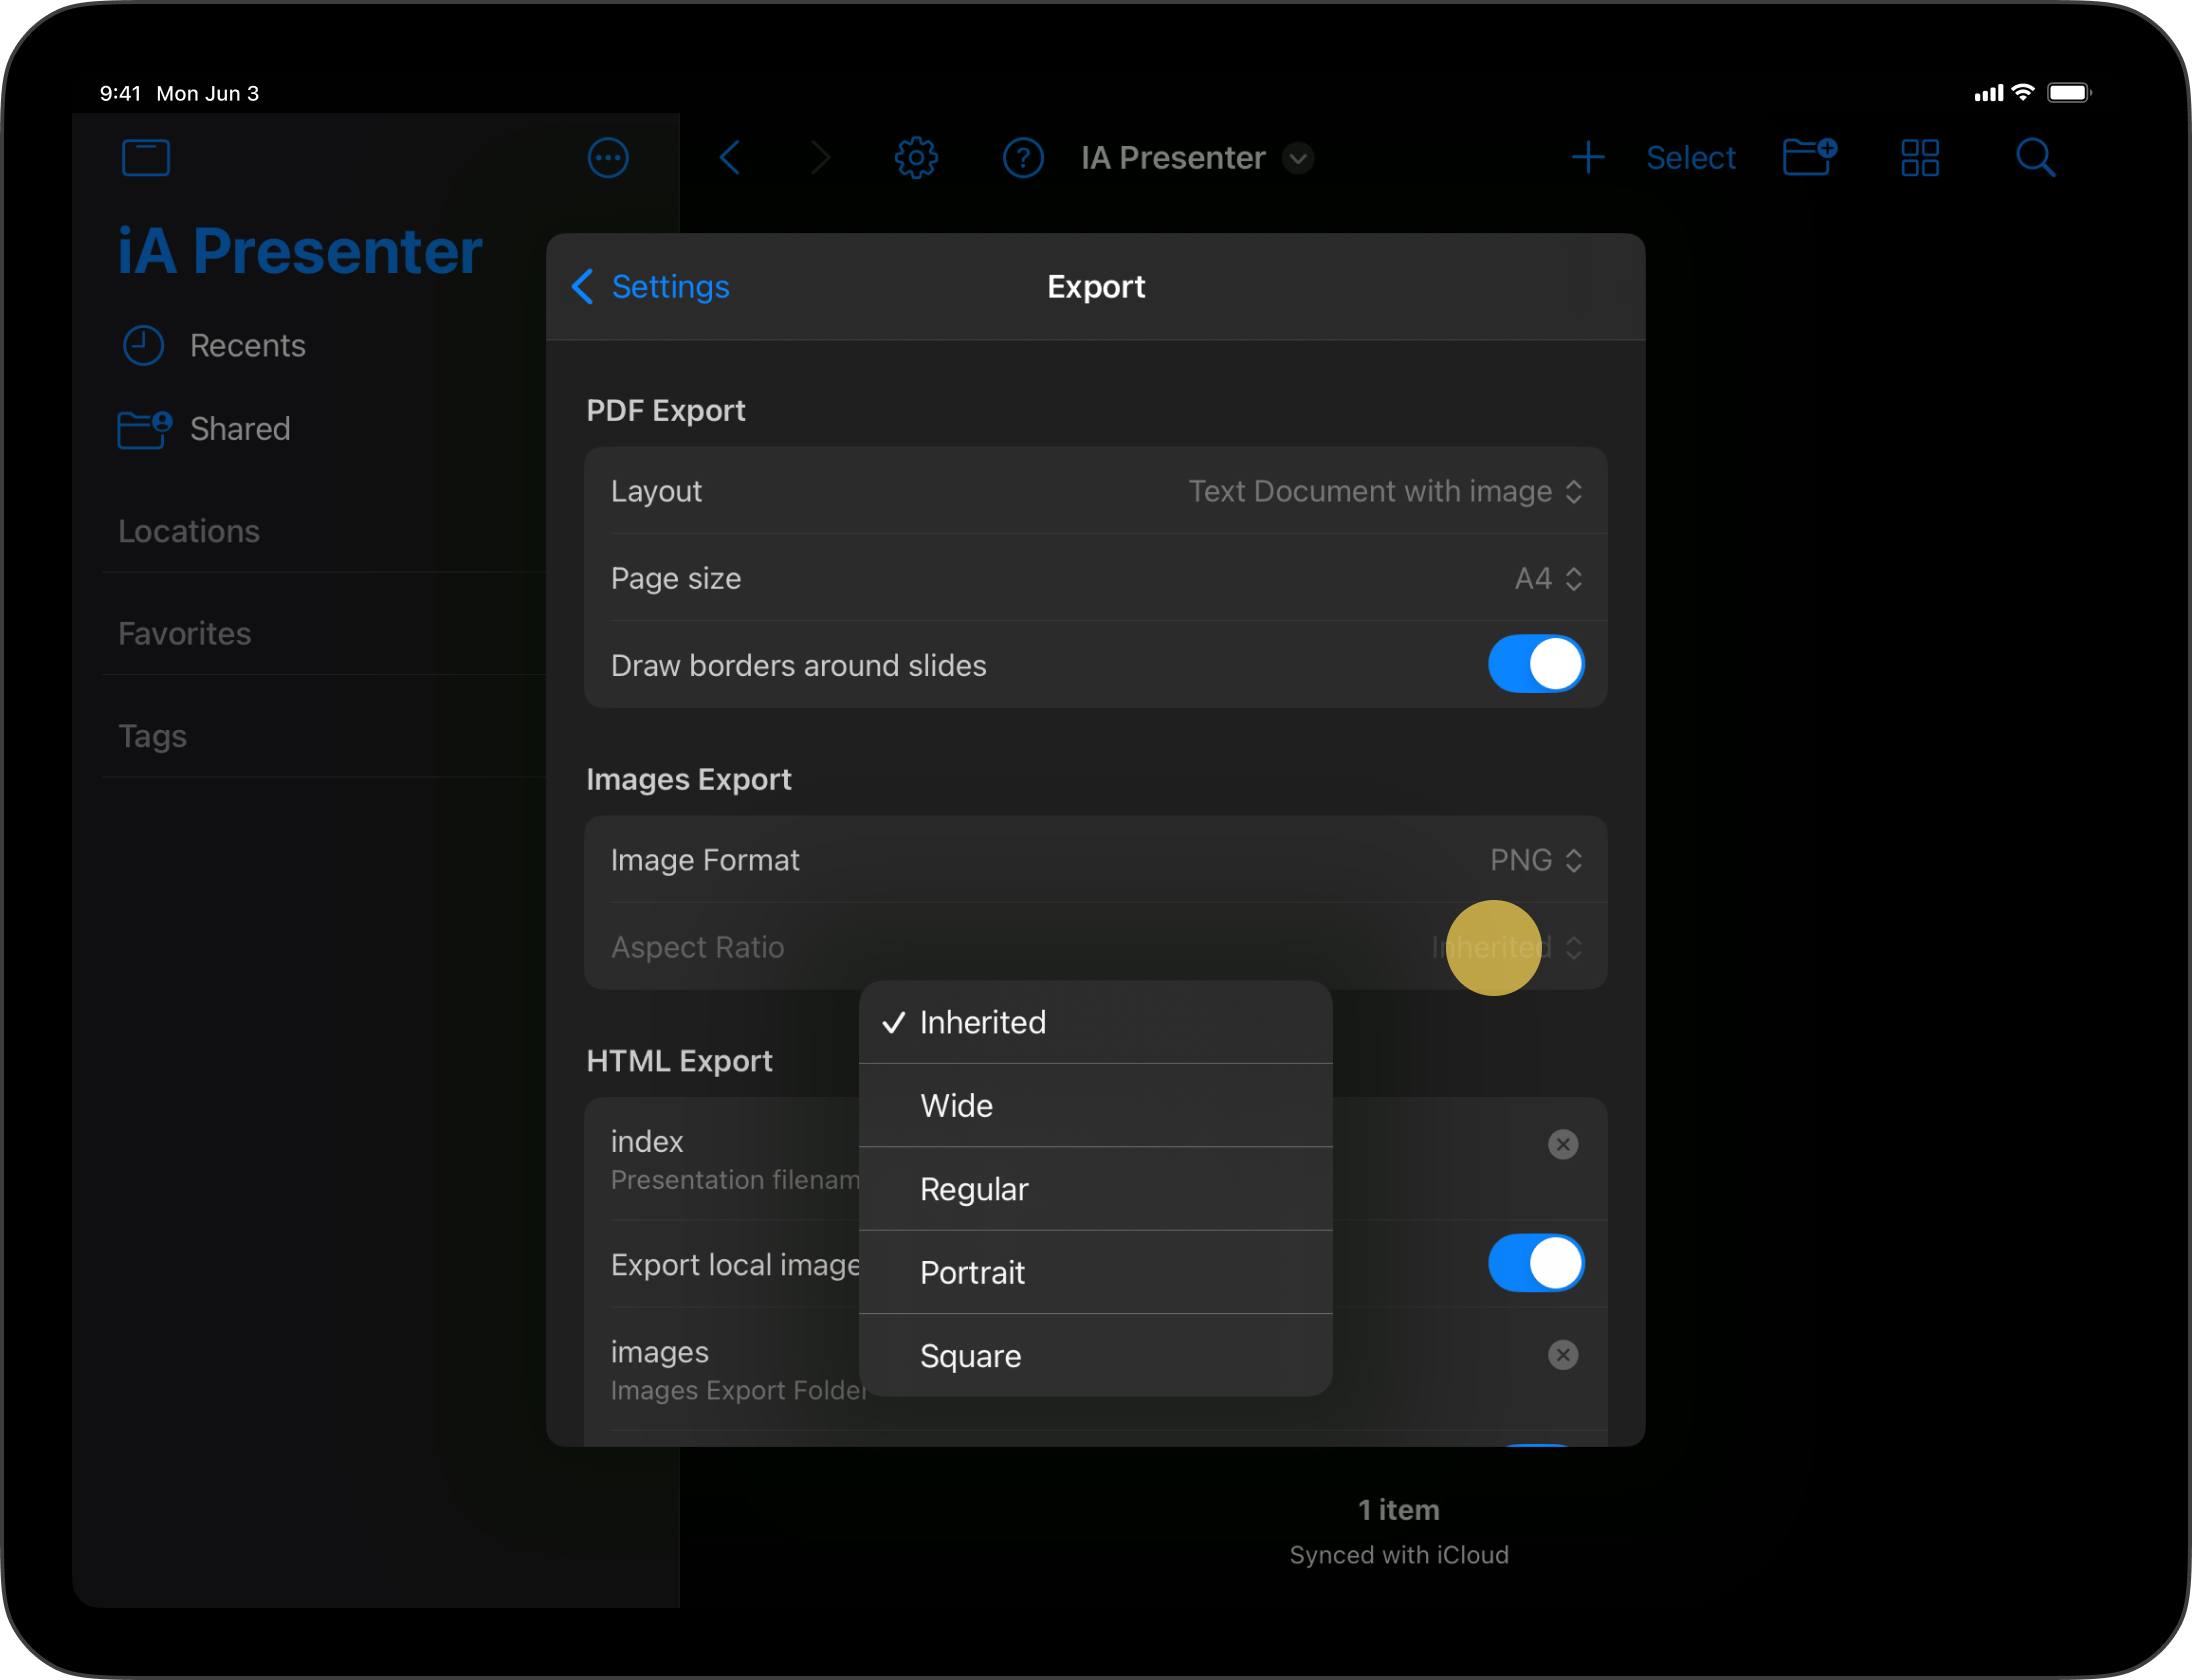Open Recents in sidebar
This screenshot has height=1680, width=2192.
pyautogui.click(x=247, y=345)
